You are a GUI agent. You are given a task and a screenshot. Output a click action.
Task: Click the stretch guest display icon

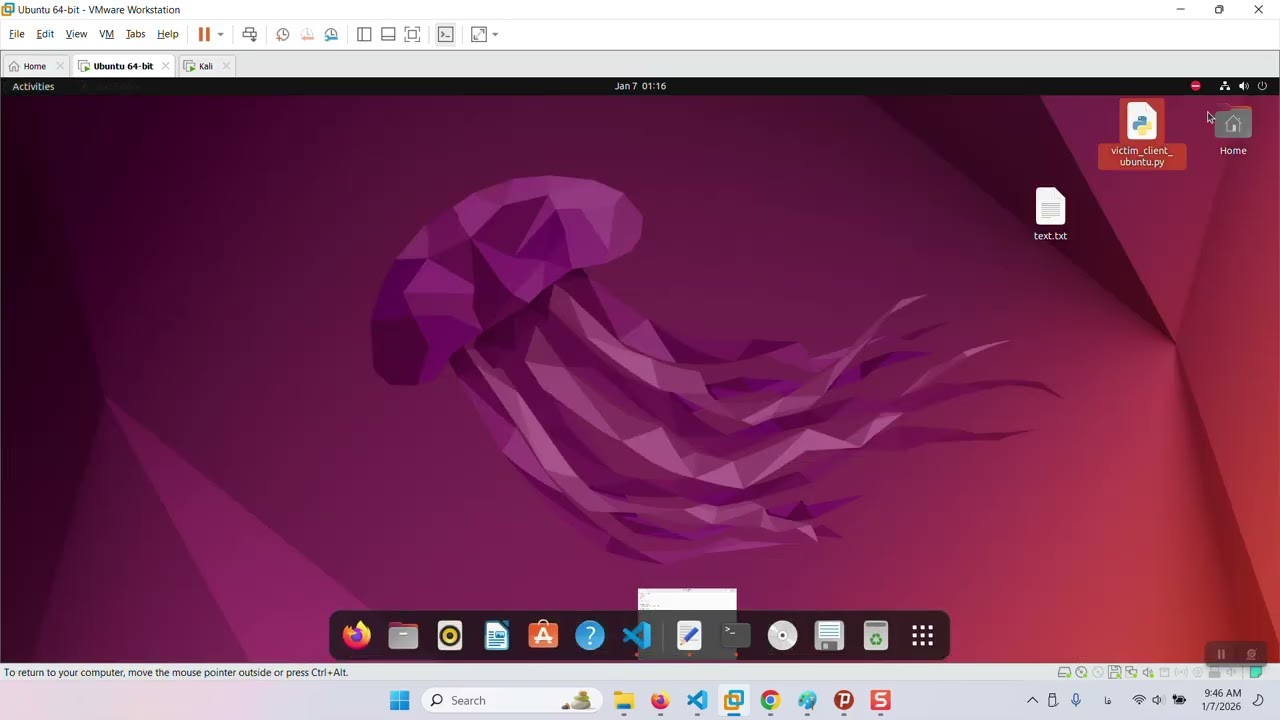[x=479, y=34]
